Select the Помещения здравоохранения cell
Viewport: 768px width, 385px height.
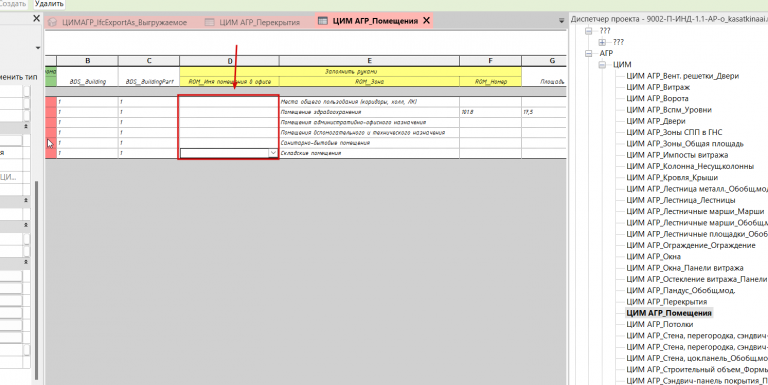[369, 112]
